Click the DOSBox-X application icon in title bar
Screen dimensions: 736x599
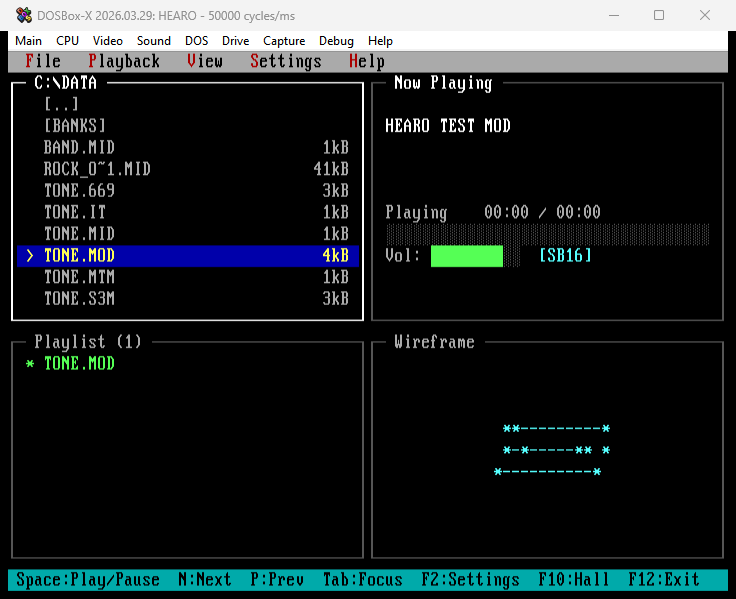point(23,15)
